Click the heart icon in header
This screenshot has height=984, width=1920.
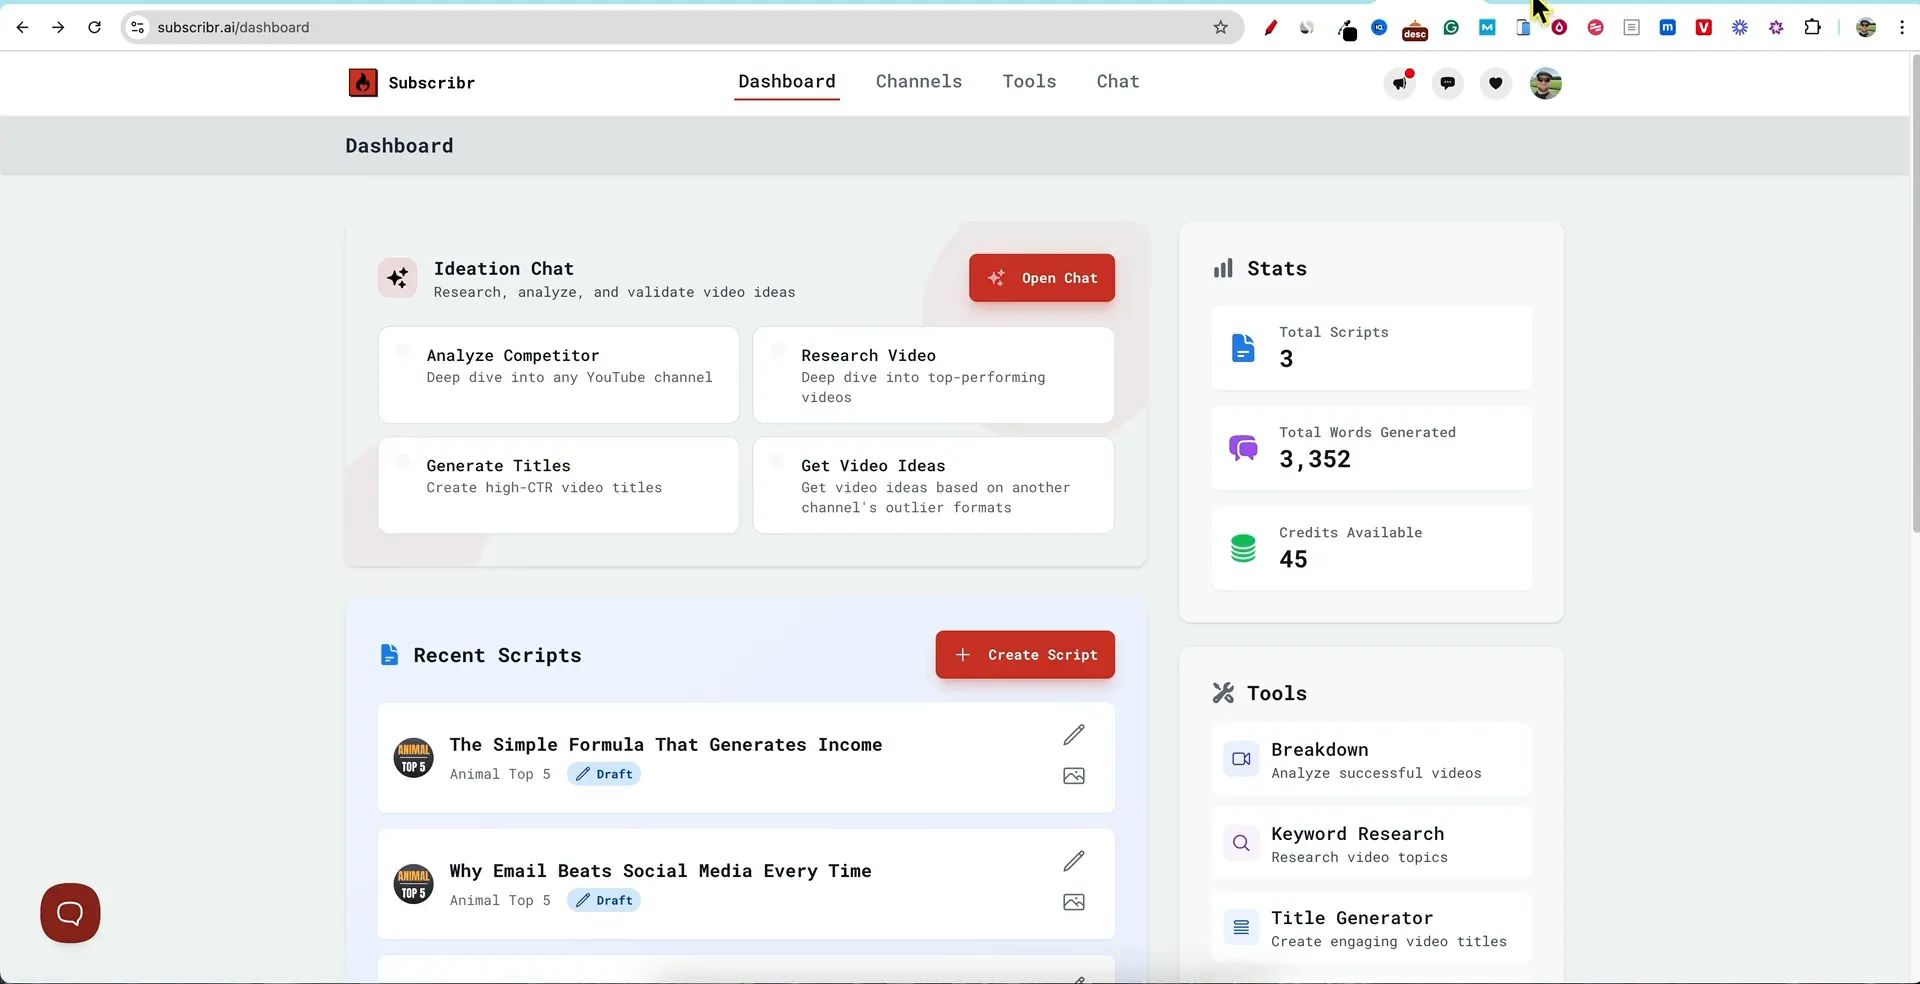point(1496,83)
